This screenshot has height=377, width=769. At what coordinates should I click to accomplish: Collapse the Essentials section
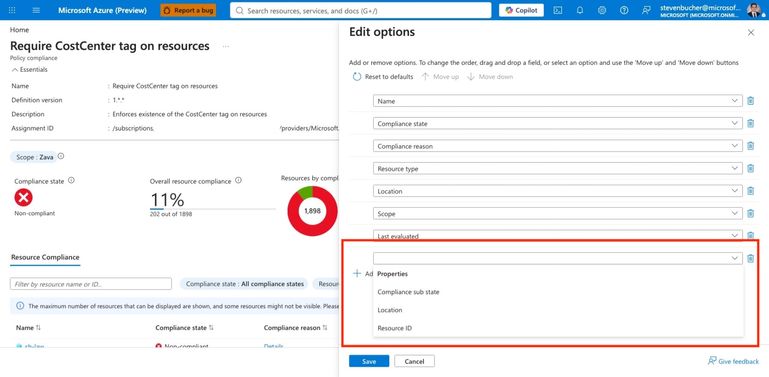(x=29, y=70)
